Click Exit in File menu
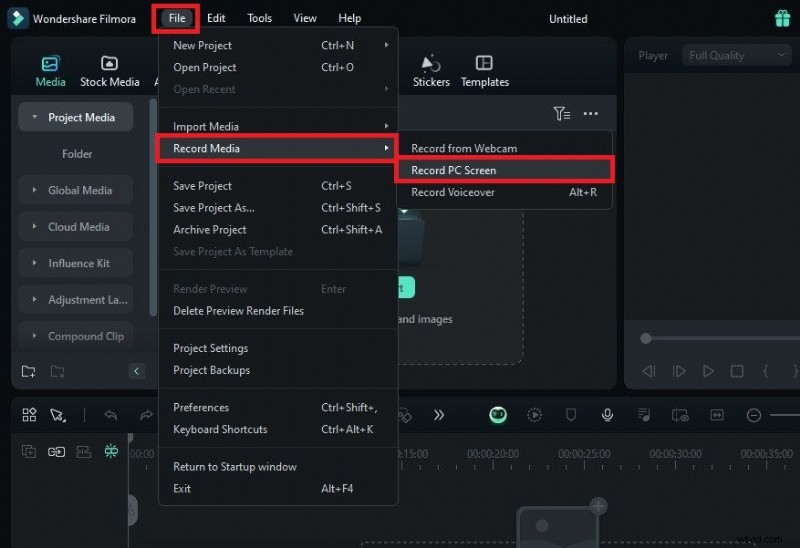 [x=278, y=488]
